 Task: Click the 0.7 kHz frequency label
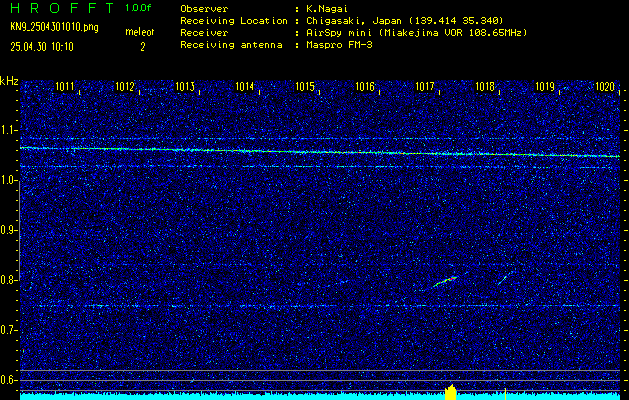pyautogui.click(x=8, y=330)
